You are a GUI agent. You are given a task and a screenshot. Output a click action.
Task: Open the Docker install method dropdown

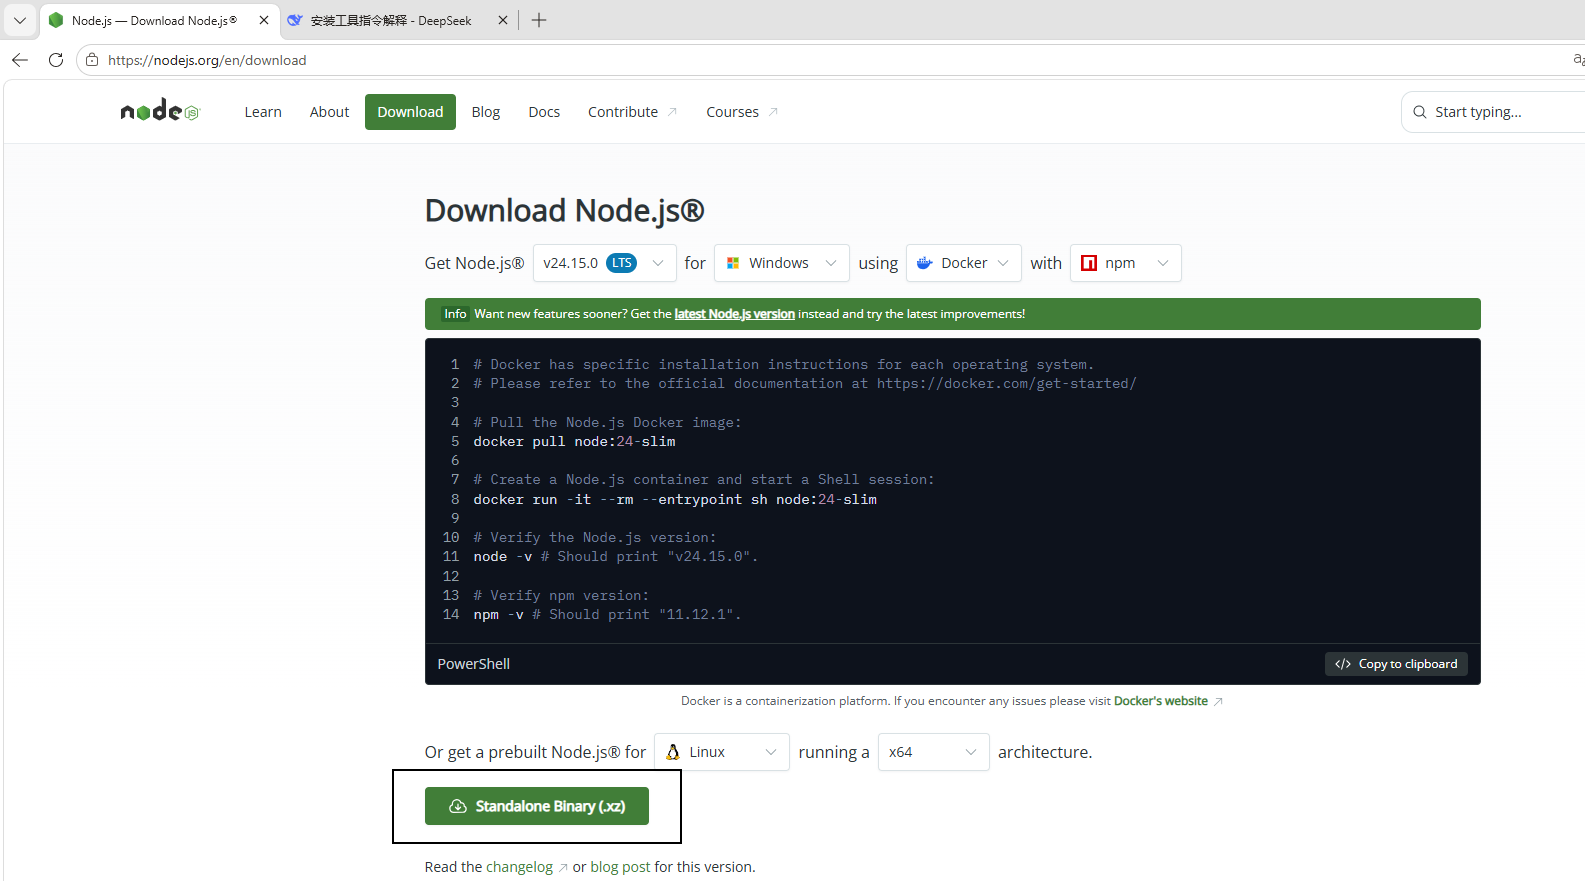pyautogui.click(x=964, y=263)
